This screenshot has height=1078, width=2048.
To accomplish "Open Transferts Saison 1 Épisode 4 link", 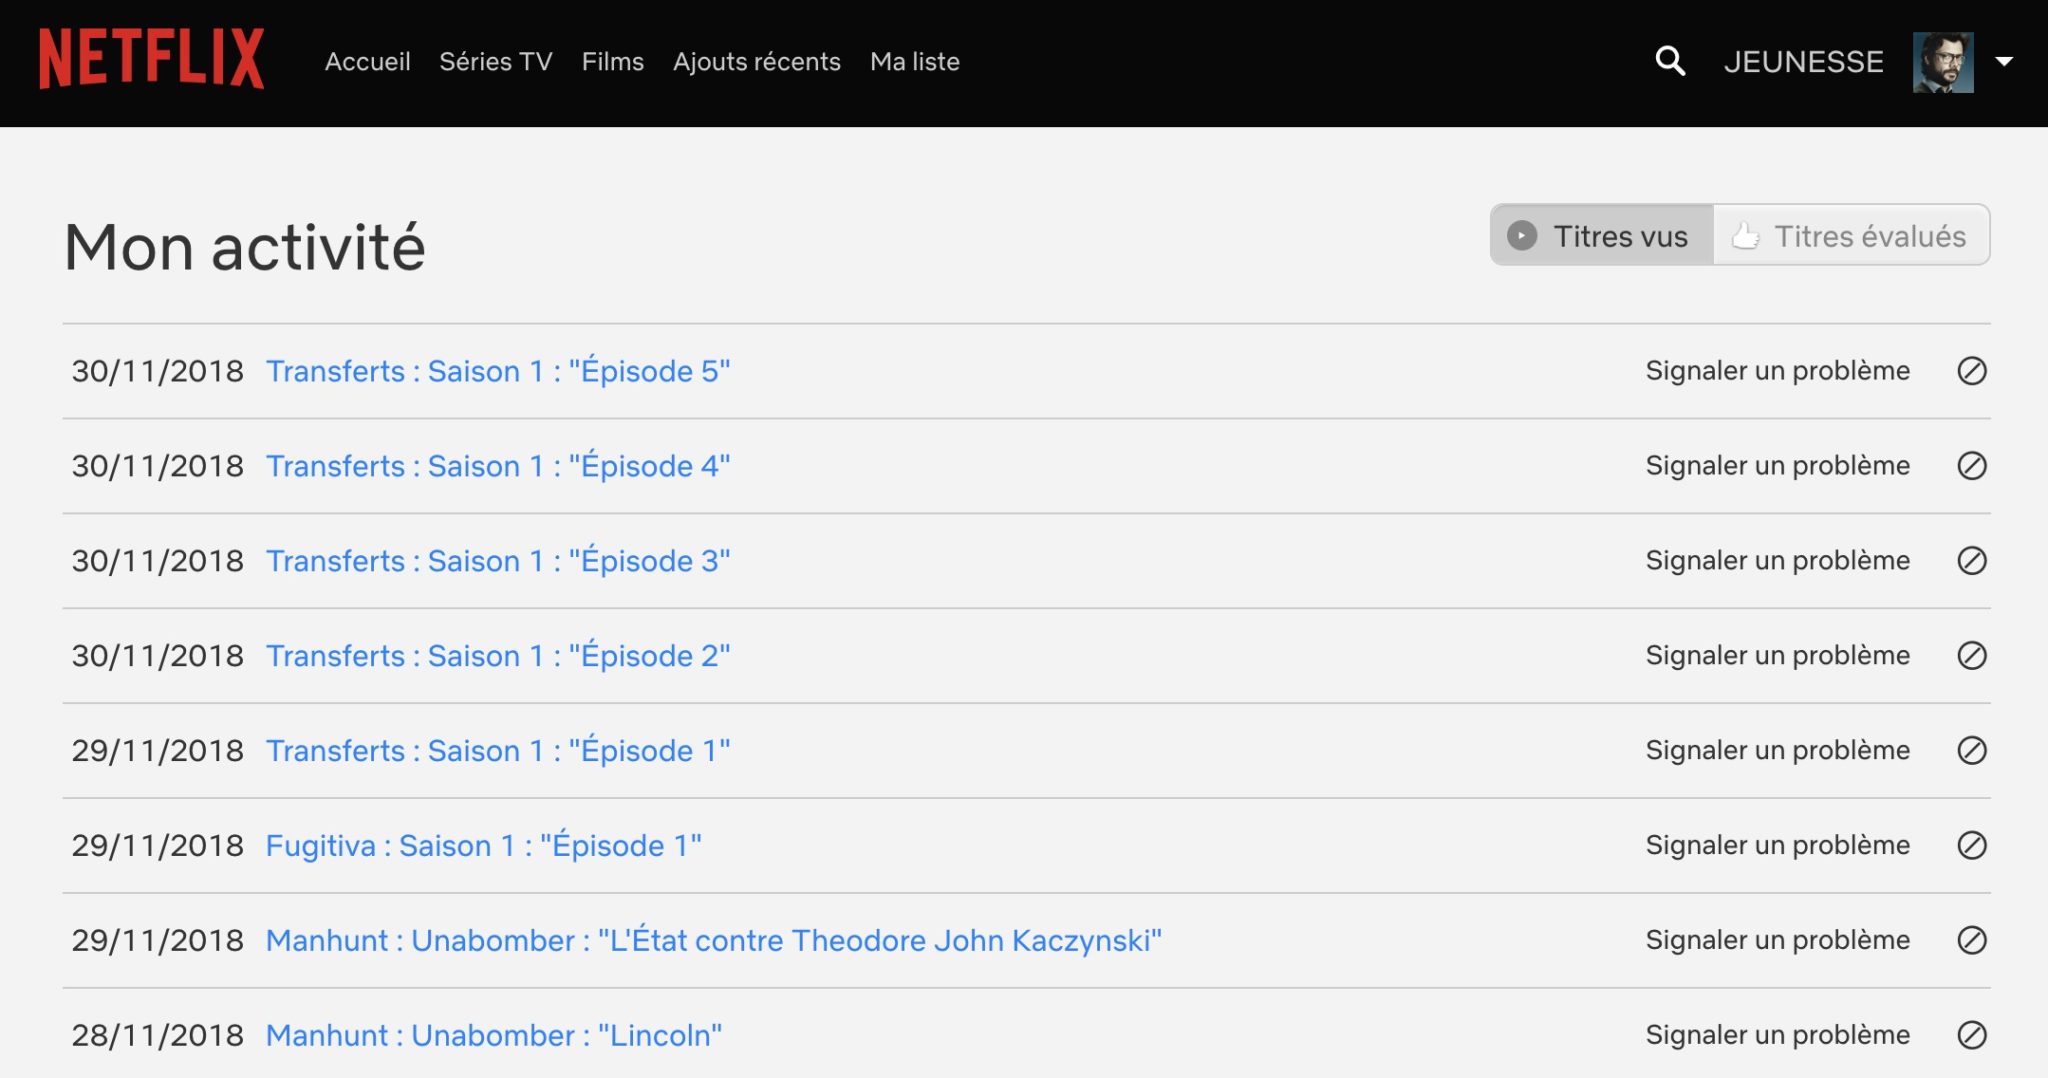I will point(498,466).
